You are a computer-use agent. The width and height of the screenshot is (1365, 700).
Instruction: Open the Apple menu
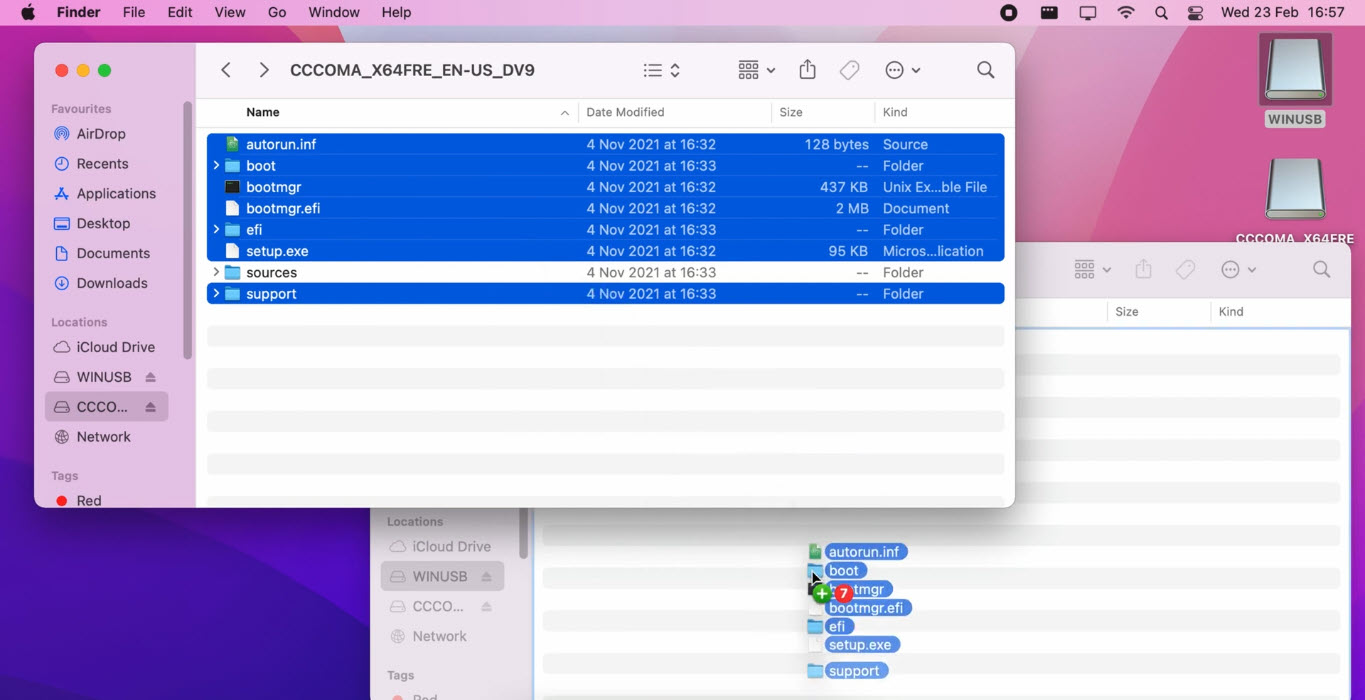28,12
